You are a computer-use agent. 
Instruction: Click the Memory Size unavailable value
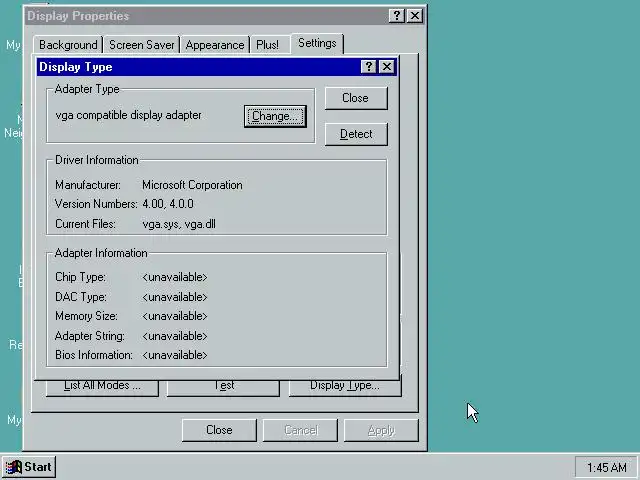tap(175, 316)
